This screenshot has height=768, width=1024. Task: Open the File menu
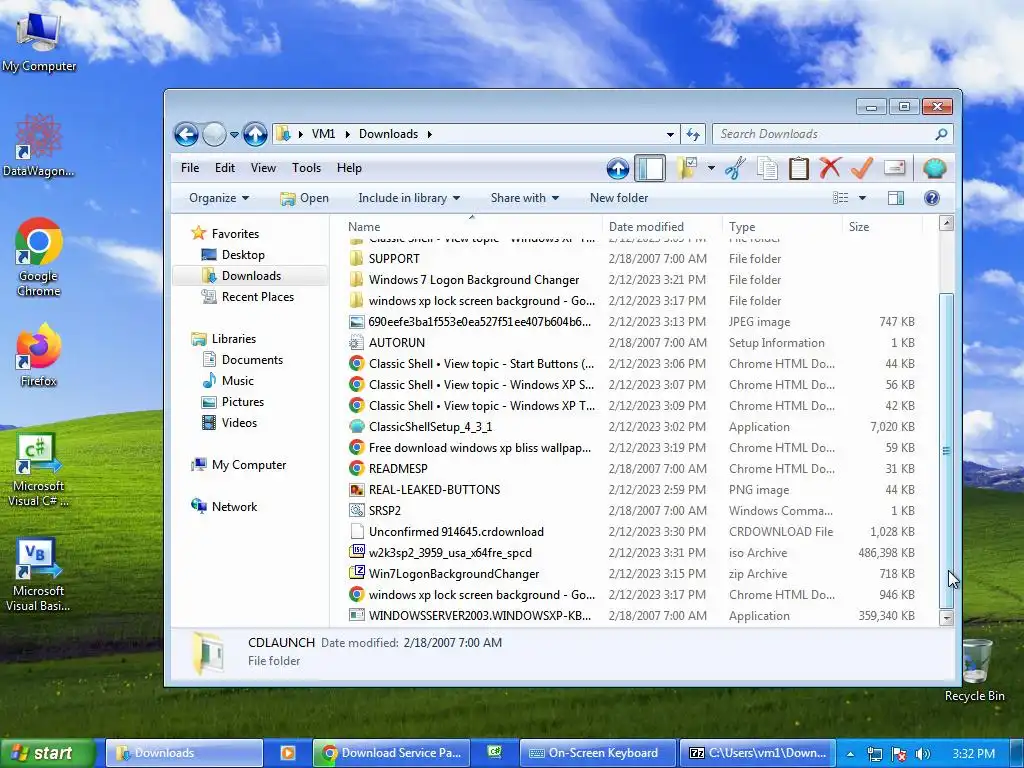pos(190,168)
